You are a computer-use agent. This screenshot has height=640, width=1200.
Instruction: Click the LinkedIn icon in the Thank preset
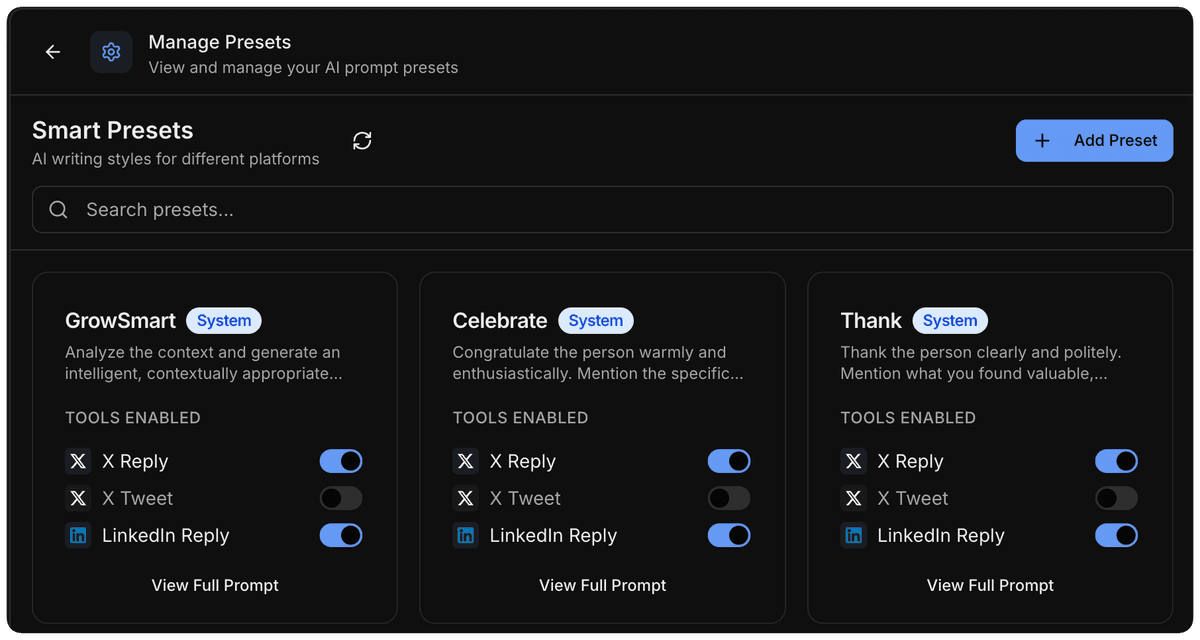coord(853,535)
